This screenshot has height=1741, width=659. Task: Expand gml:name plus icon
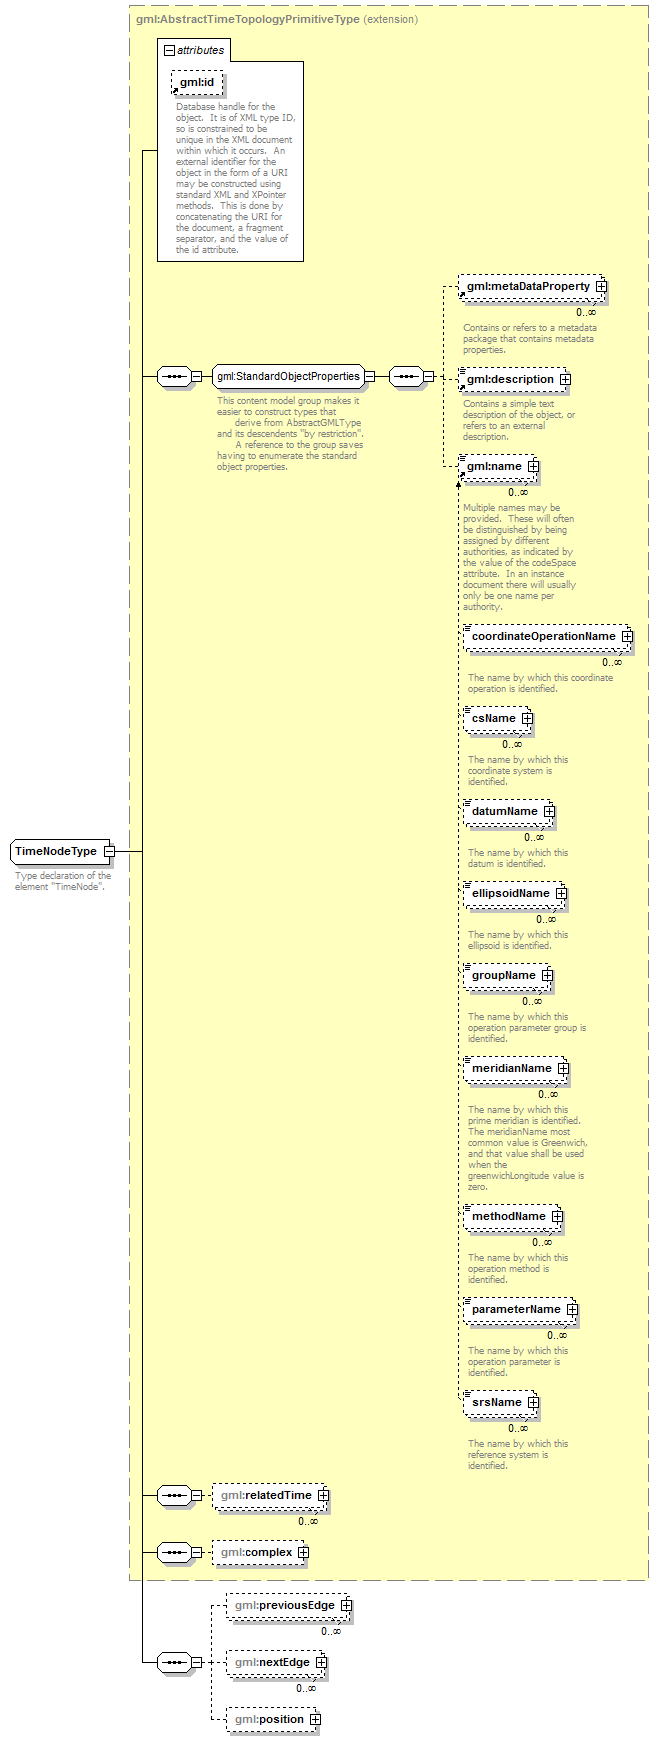click(533, 466)
